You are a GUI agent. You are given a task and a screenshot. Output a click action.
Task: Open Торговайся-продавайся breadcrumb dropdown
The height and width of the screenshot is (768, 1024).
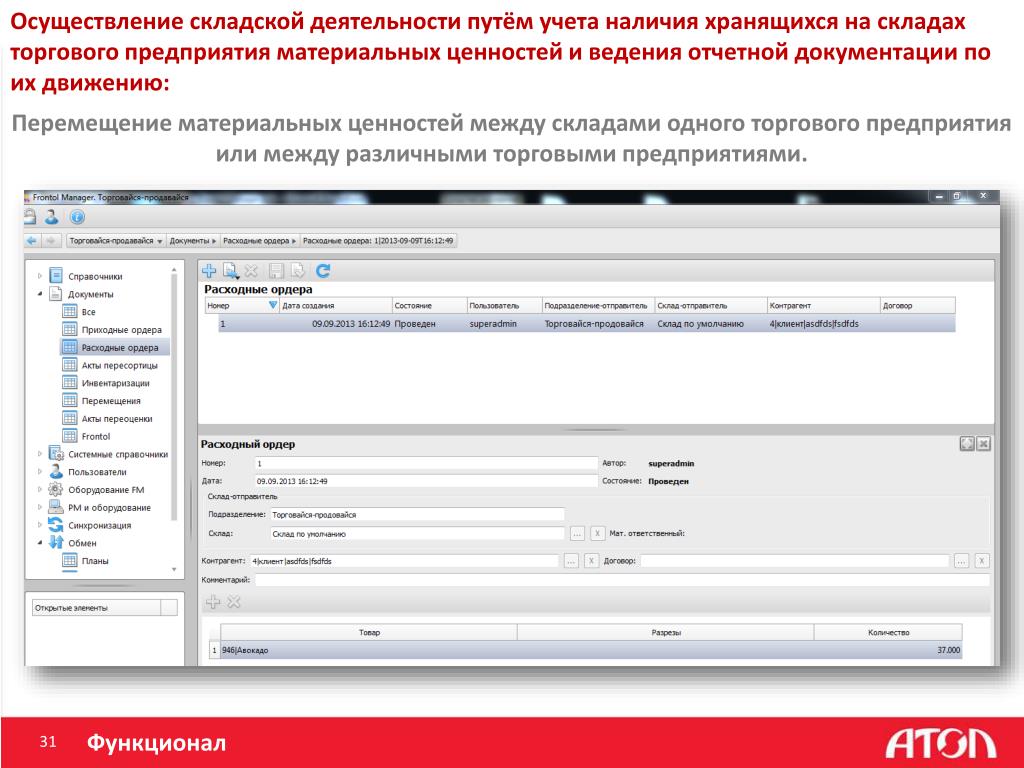click(x=116, y=240)
